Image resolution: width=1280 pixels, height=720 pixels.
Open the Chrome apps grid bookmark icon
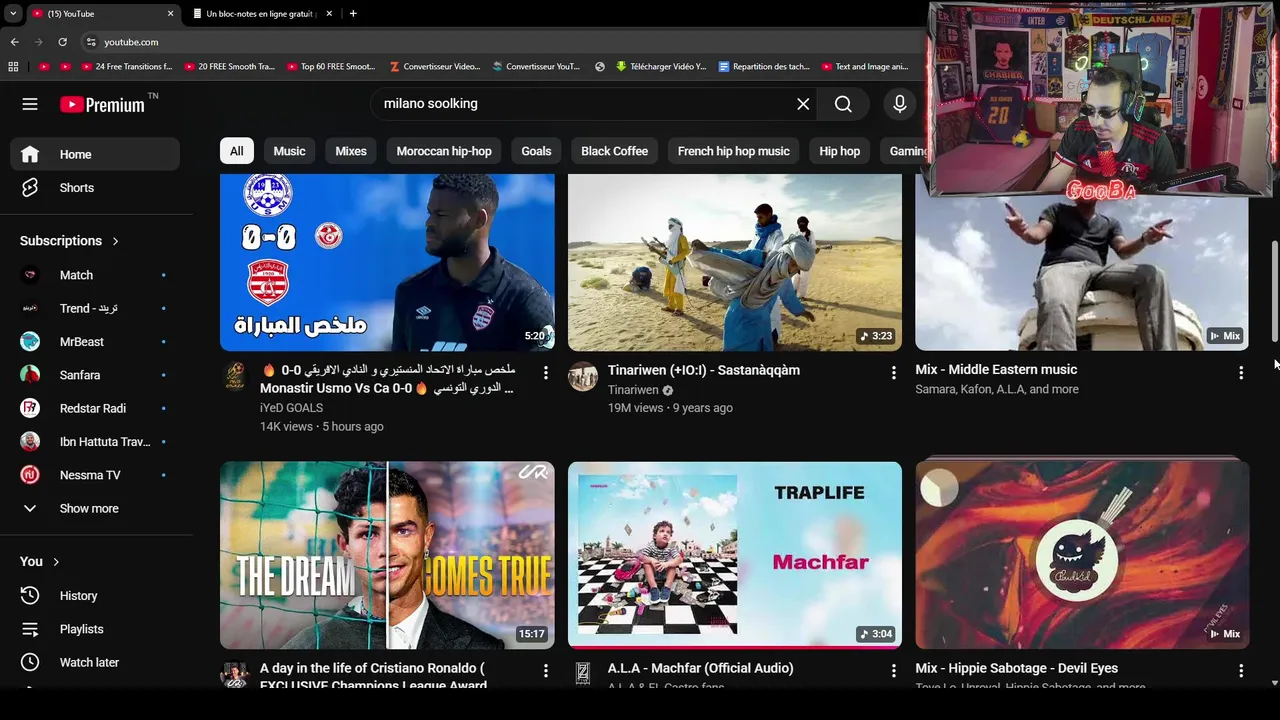13,67
